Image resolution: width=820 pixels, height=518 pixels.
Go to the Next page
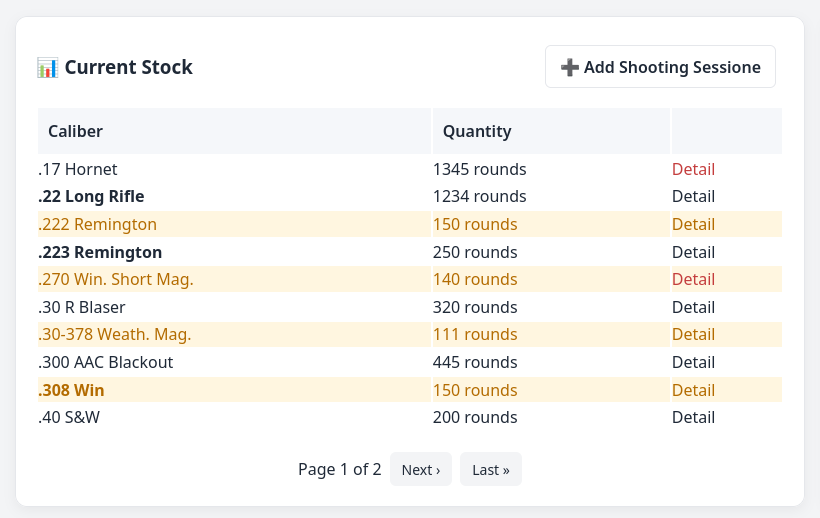pos(420,469)
